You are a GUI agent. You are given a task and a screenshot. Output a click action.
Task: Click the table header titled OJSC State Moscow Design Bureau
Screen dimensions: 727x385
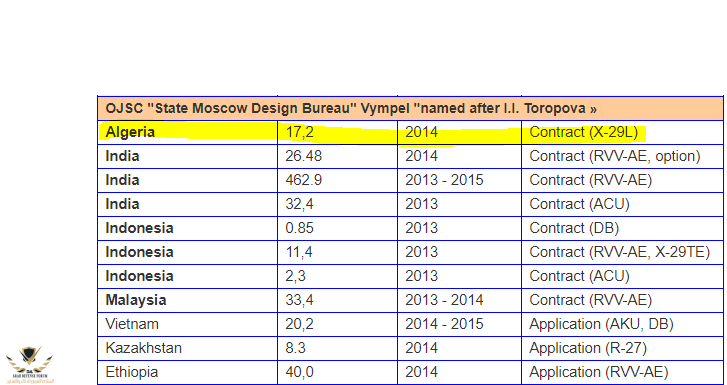(x=410, y=109)
